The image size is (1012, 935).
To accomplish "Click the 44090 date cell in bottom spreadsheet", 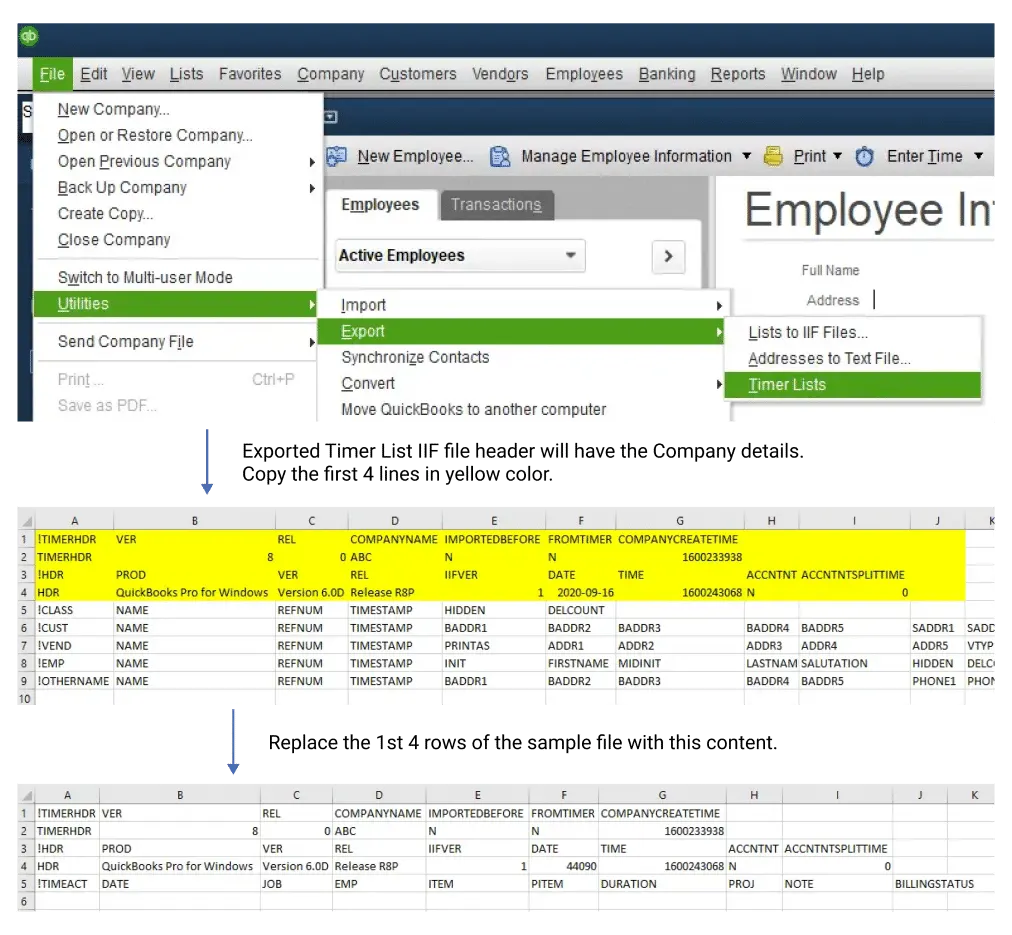I will pos(563,867).
